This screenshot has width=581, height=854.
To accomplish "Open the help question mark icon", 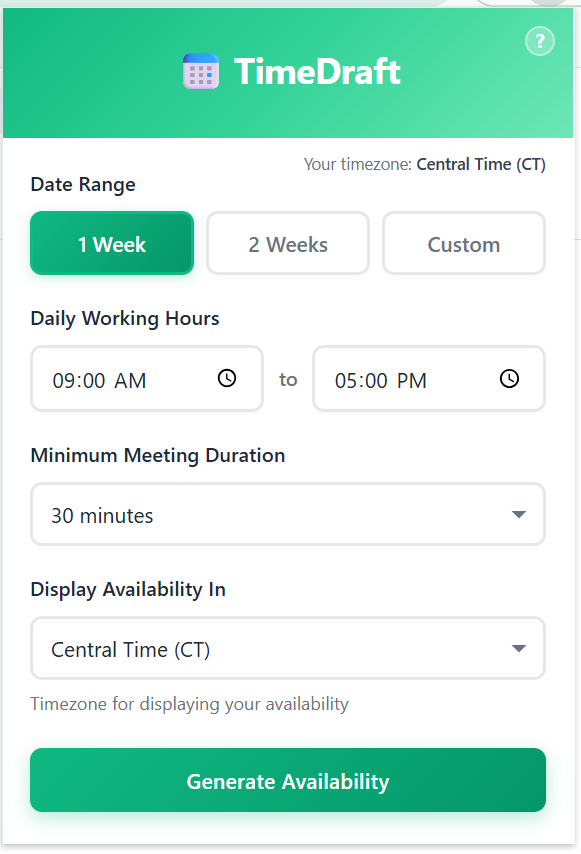I will (x=539, y=41).
